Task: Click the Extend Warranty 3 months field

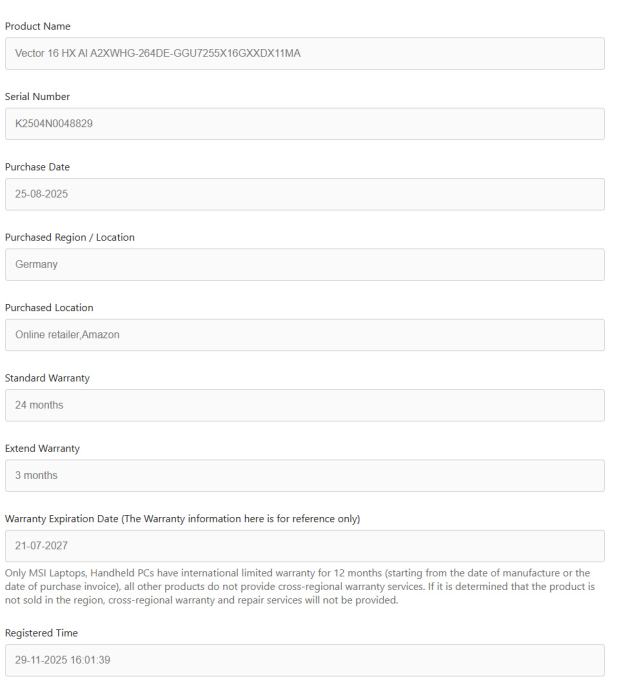Action: 305,475
